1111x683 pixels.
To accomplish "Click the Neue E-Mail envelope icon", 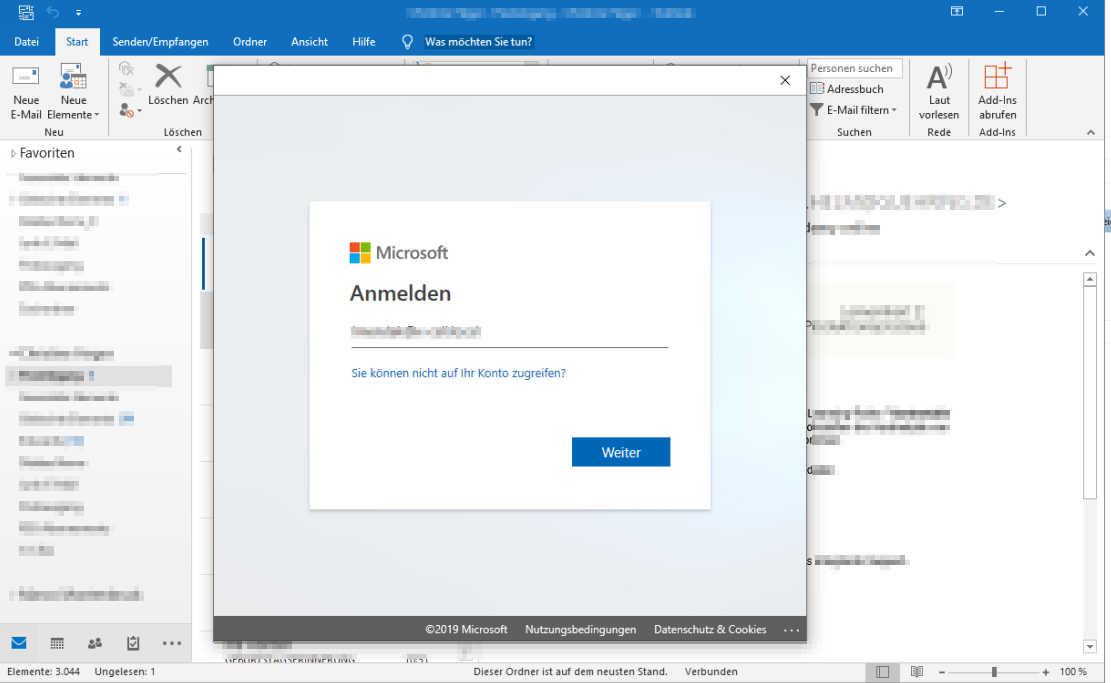I will coord(26,77).
